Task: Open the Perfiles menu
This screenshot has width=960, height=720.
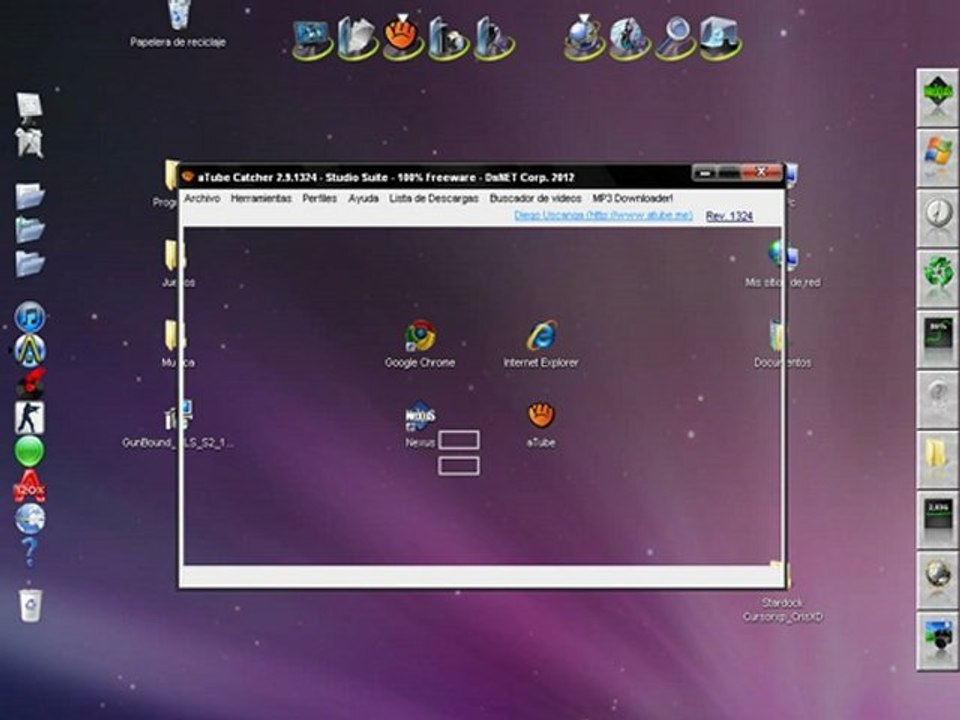Action: (x=320, y=198)
